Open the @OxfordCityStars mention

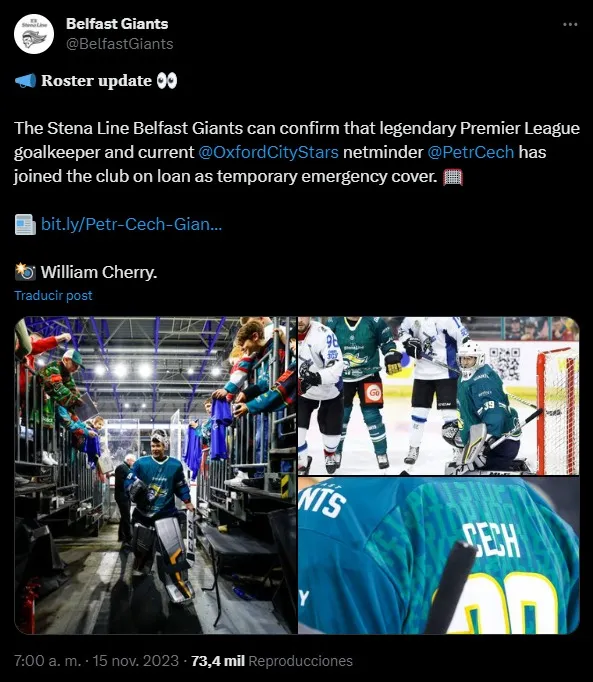[268, 152]
